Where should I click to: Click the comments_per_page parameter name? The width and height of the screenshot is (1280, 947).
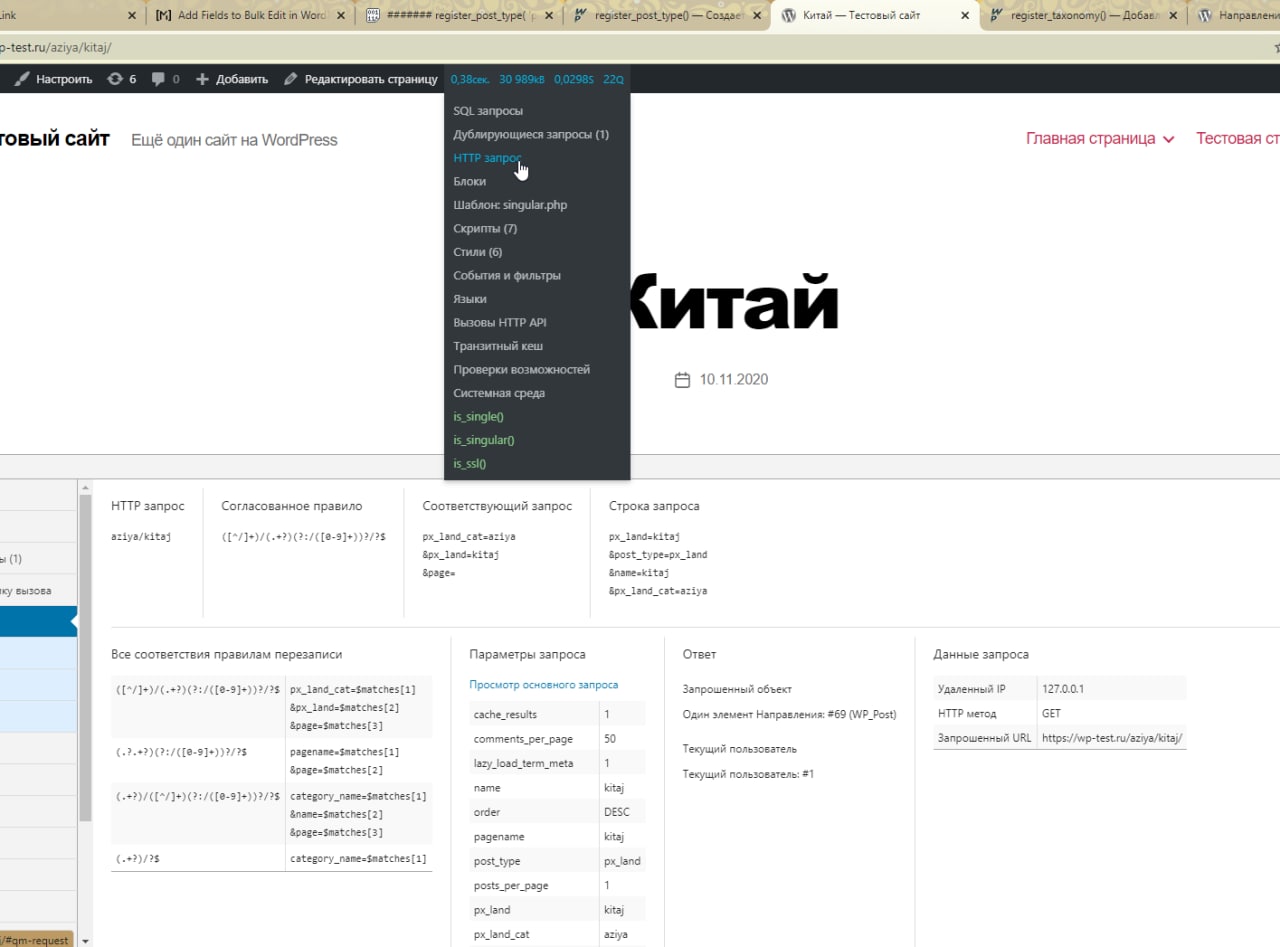click(x=523, y=739)
